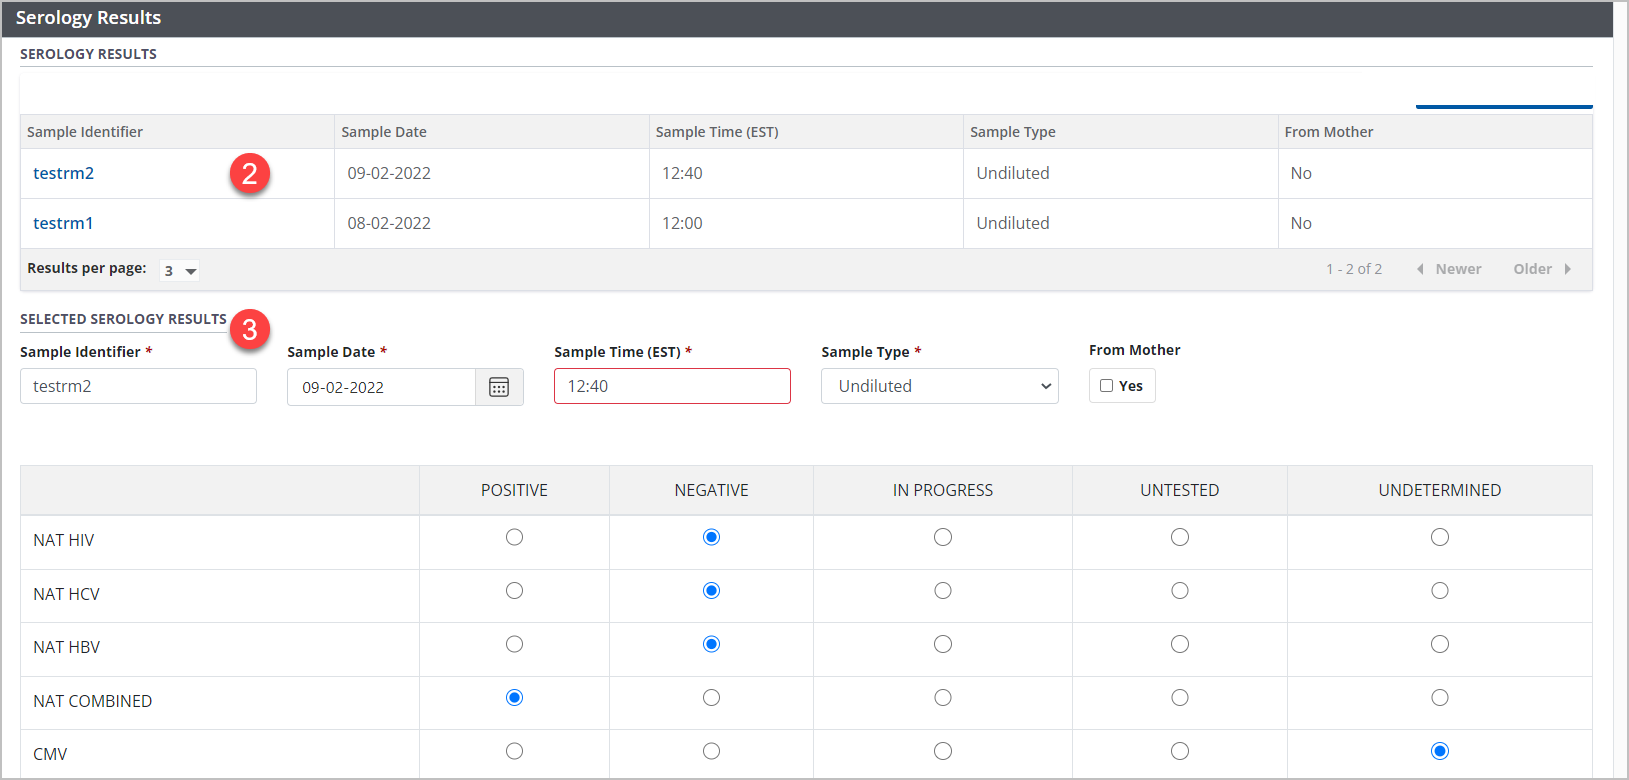The width and height of the screenshot is (1629, 780).
Task: Open the Sample Date calendar picker
Action: (x=499, y=387)
